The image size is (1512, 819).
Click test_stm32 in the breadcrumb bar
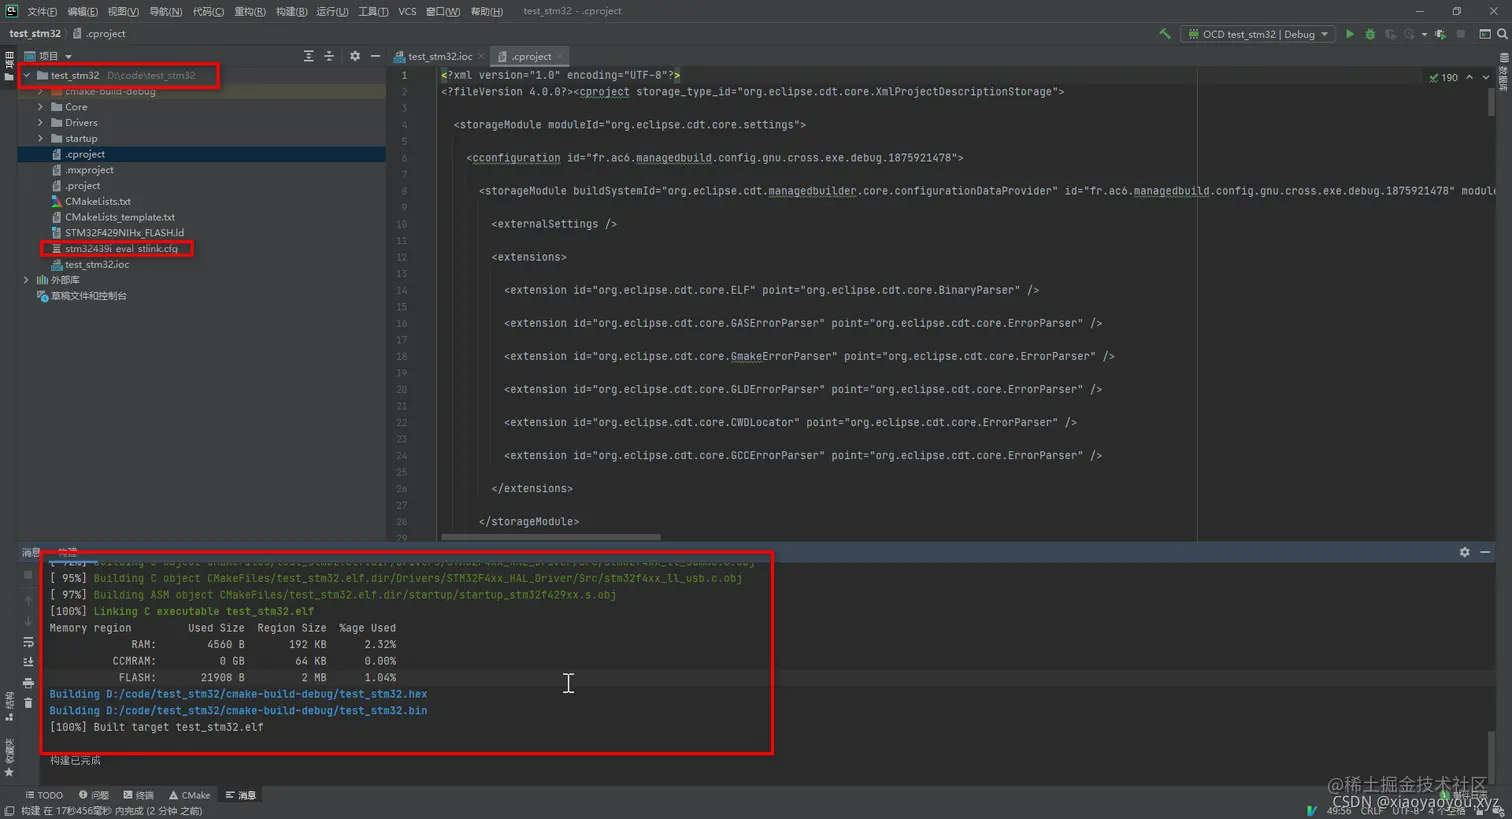pos(35,33)
